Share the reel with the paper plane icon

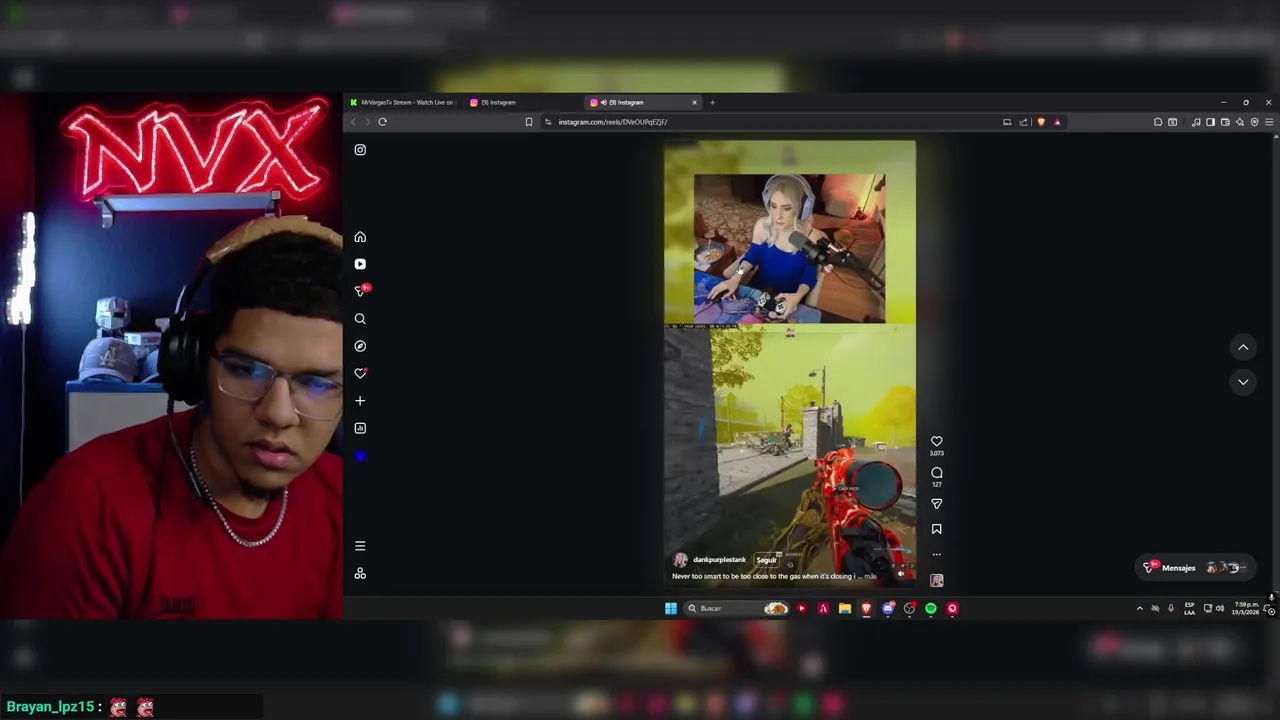[x=937, y=504]
